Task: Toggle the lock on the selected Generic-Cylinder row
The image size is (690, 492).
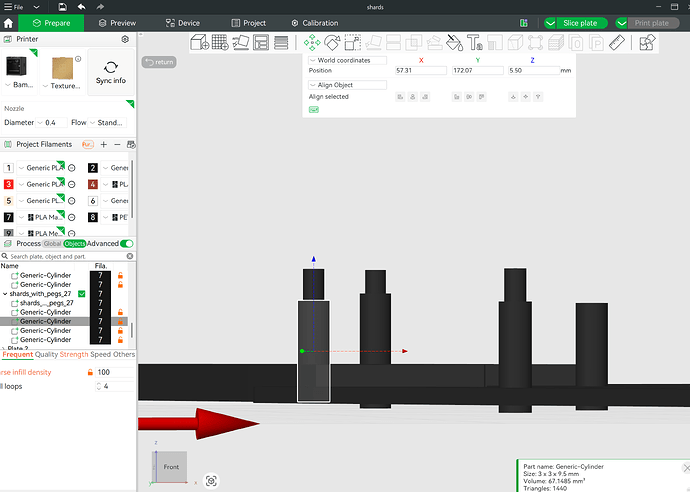Action: pos(120,321)
